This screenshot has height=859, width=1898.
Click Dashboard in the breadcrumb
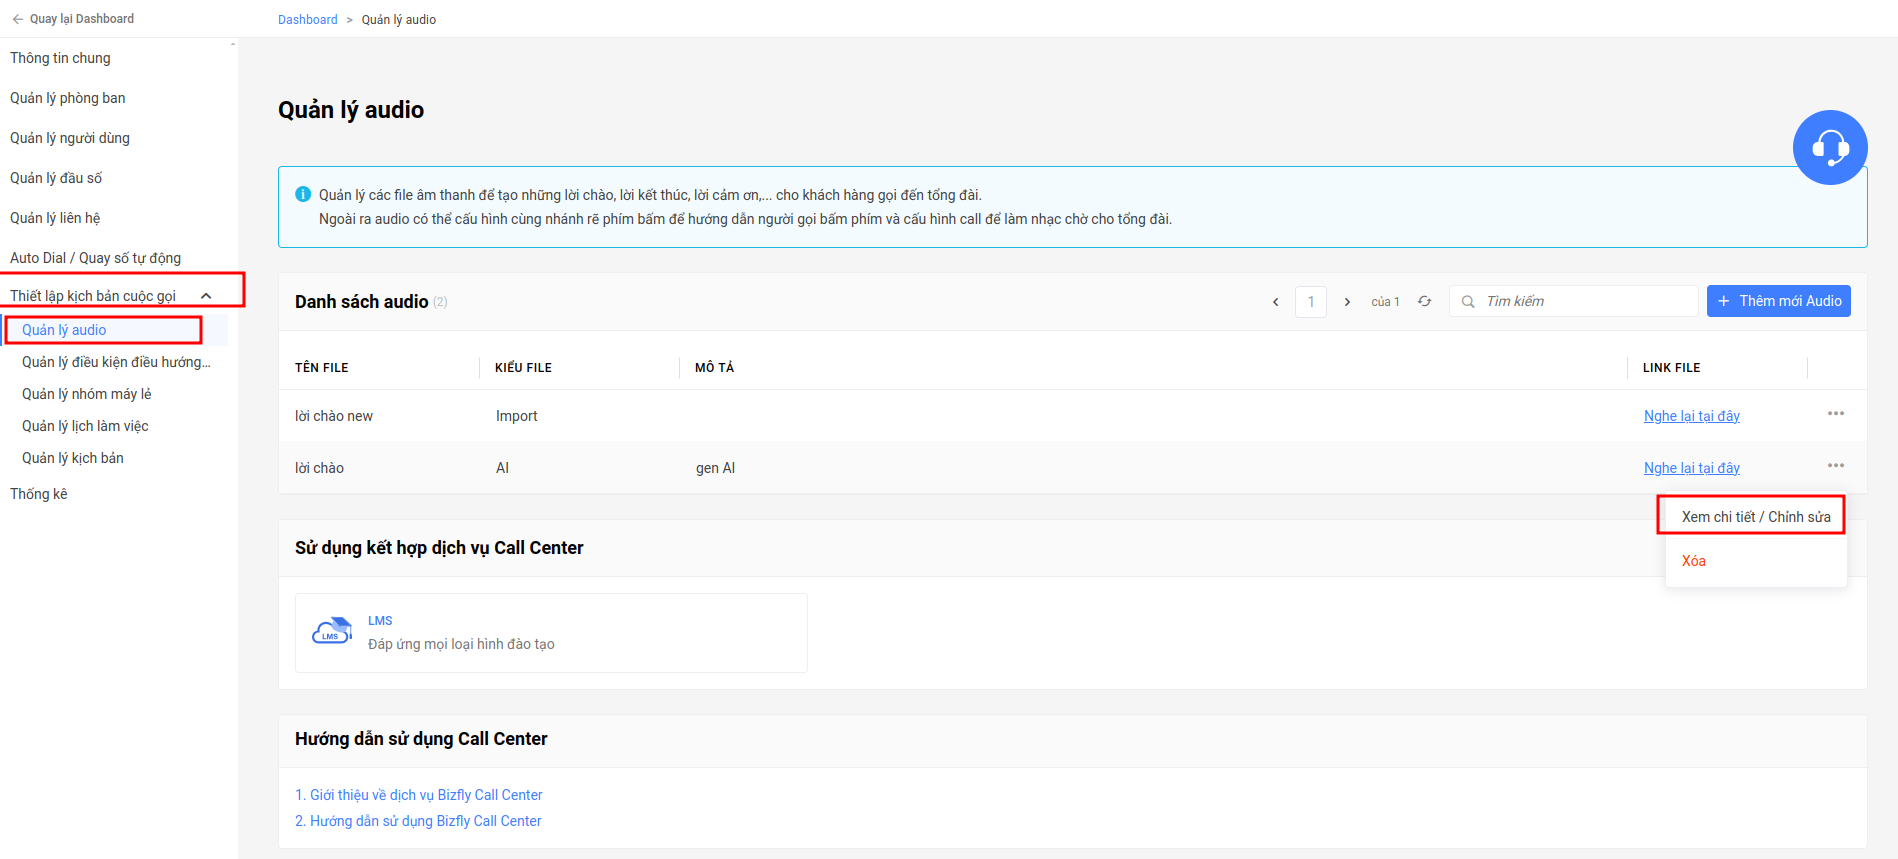pyautogui.click(x=308, y=20)
